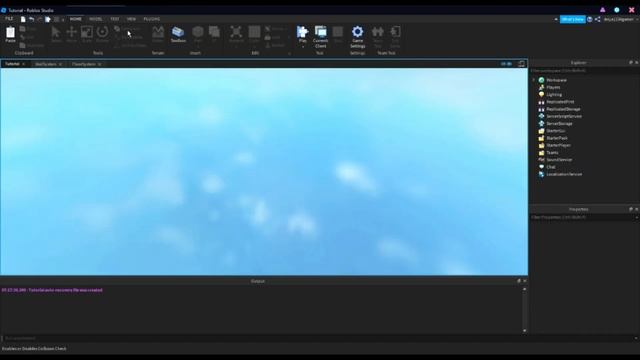The image size is (640, 360).
Task: Click the What's New button
Action: [572, 19]
